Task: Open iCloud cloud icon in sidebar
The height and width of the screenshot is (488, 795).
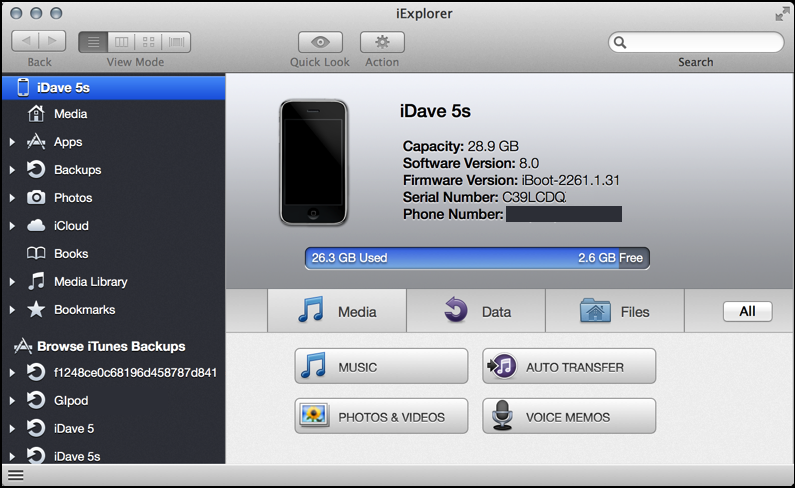Action: [x=35, y=225]
